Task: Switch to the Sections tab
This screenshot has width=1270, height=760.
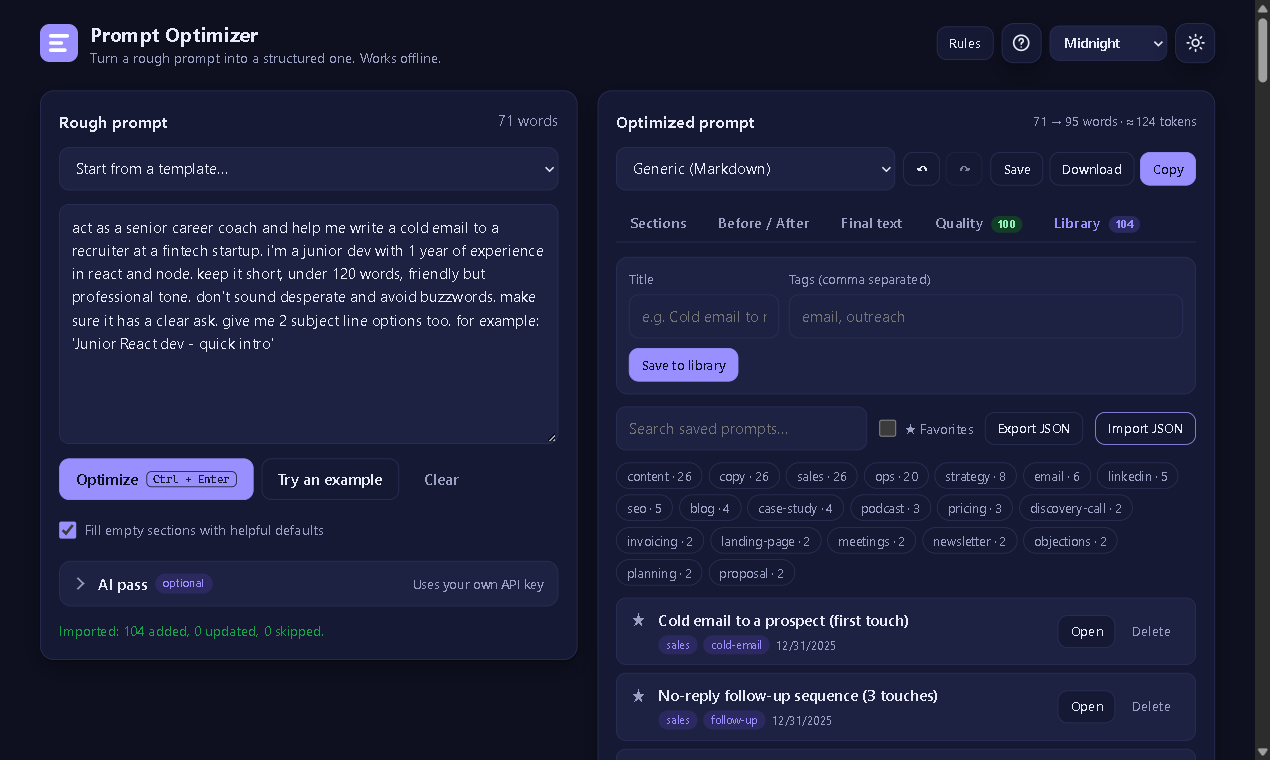Action: [658, 223]
